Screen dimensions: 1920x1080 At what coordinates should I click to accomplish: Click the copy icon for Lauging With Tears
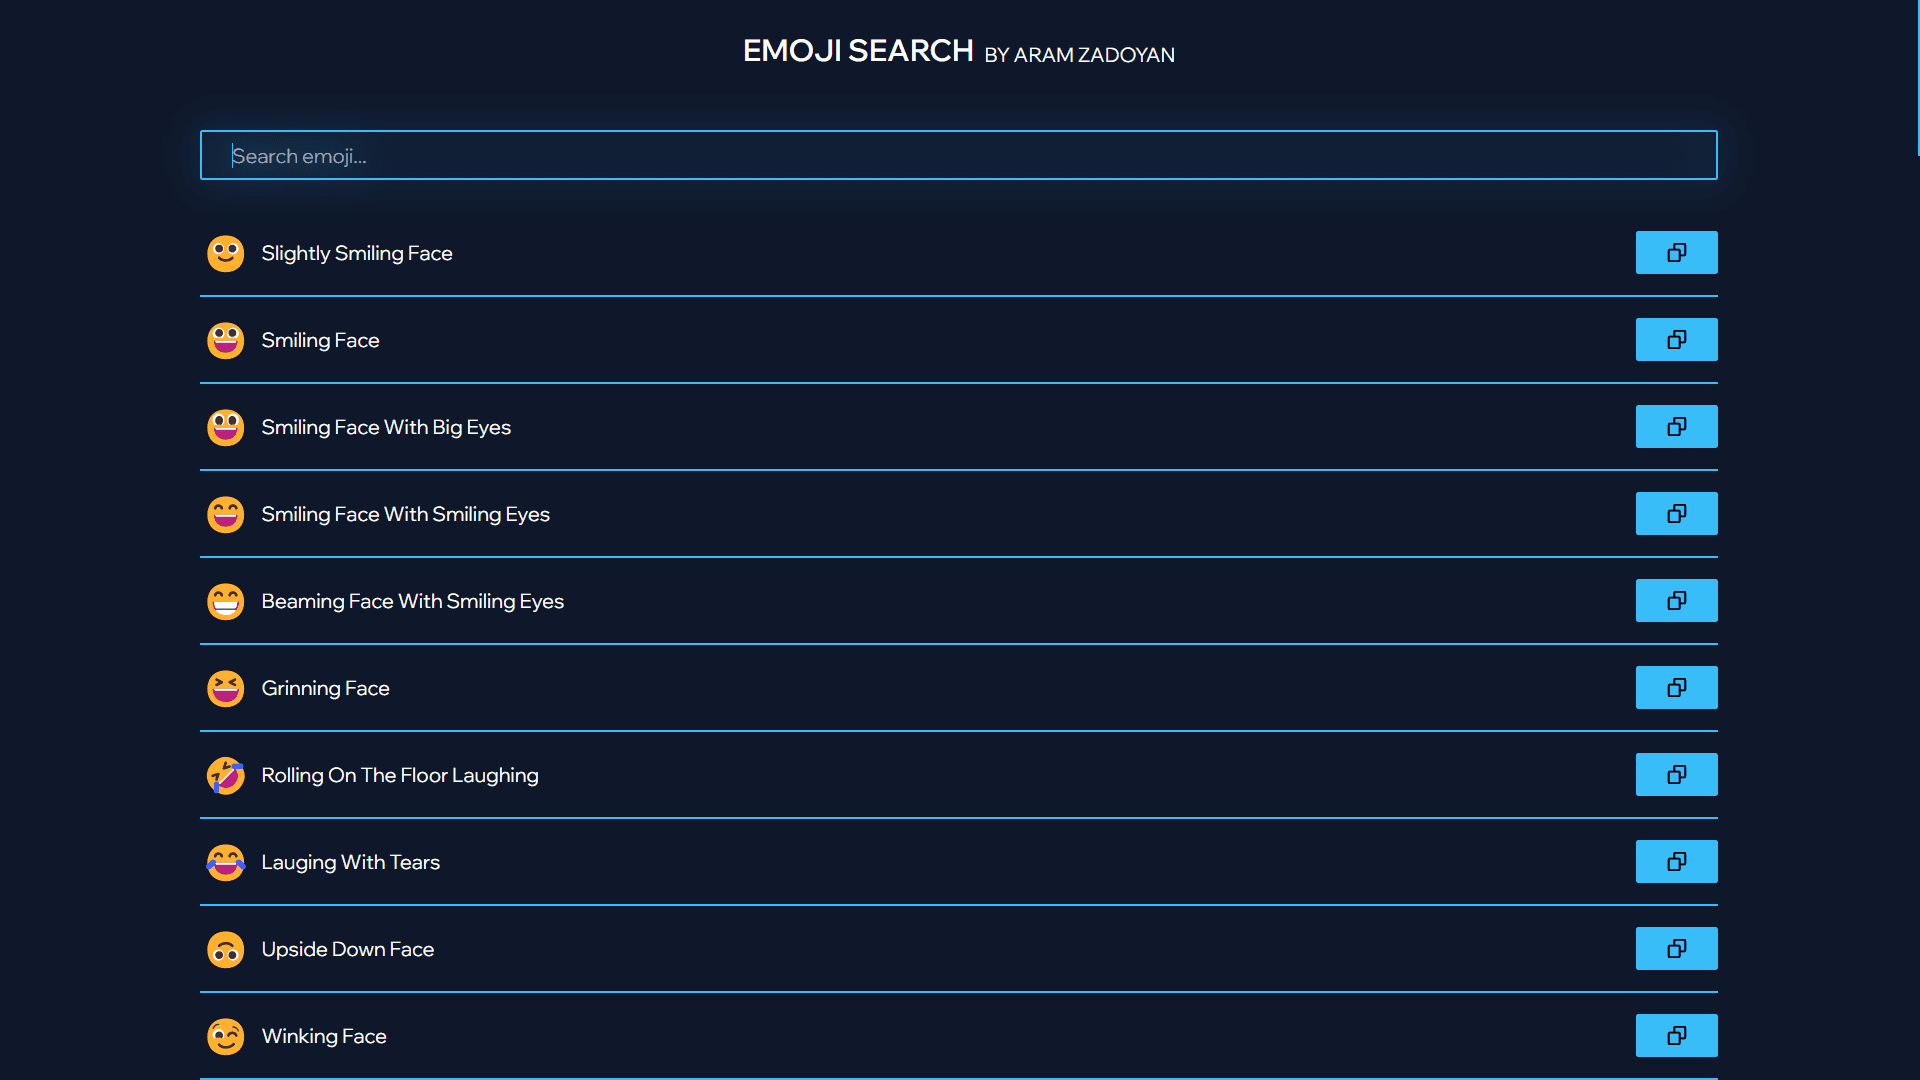tap(1677, 861)
